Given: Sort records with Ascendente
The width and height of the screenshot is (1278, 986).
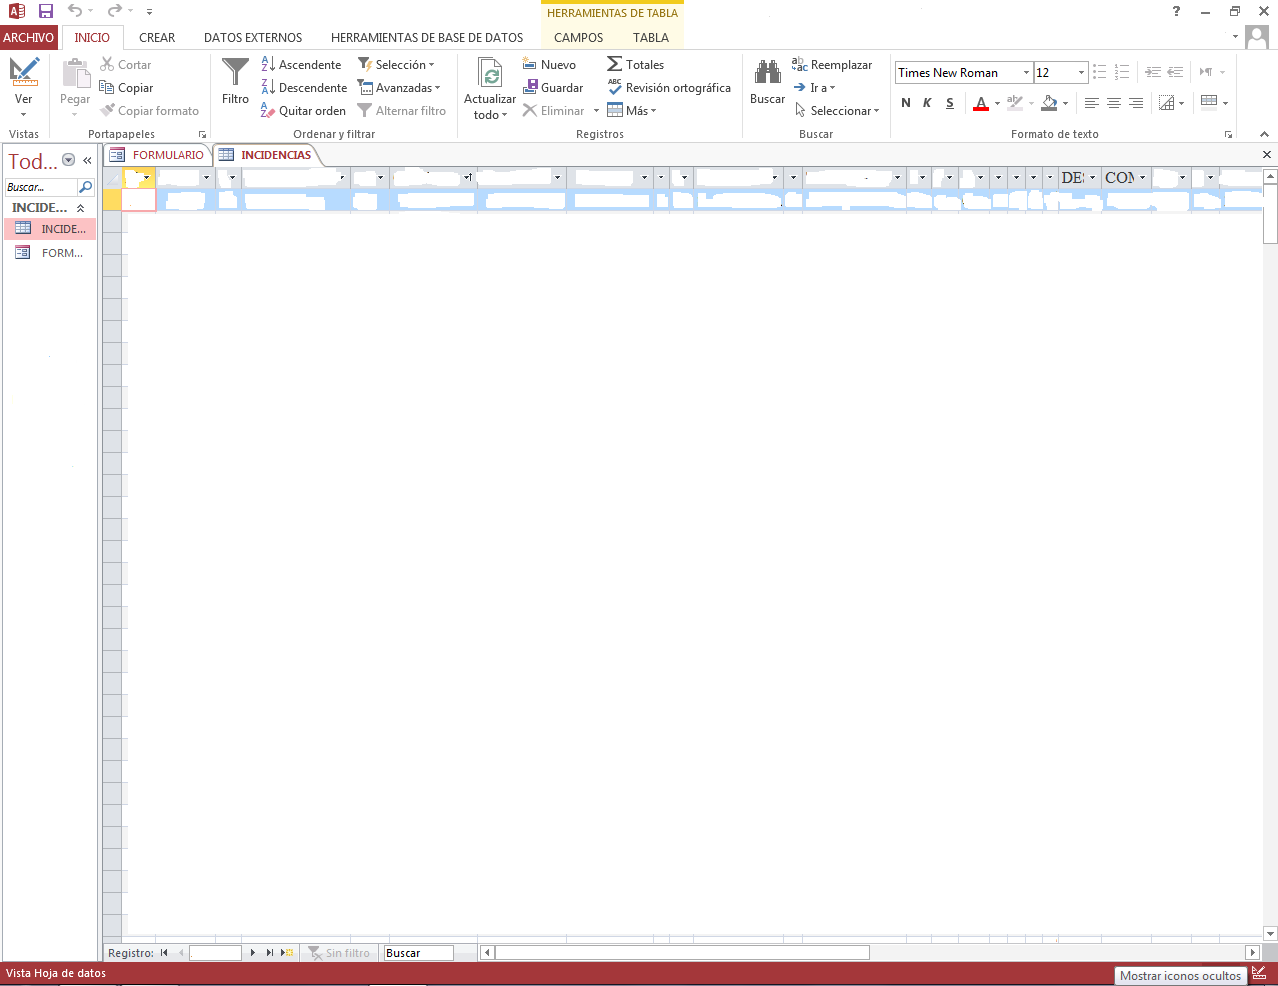Looking at the screenshot, I should click(301, 64).
